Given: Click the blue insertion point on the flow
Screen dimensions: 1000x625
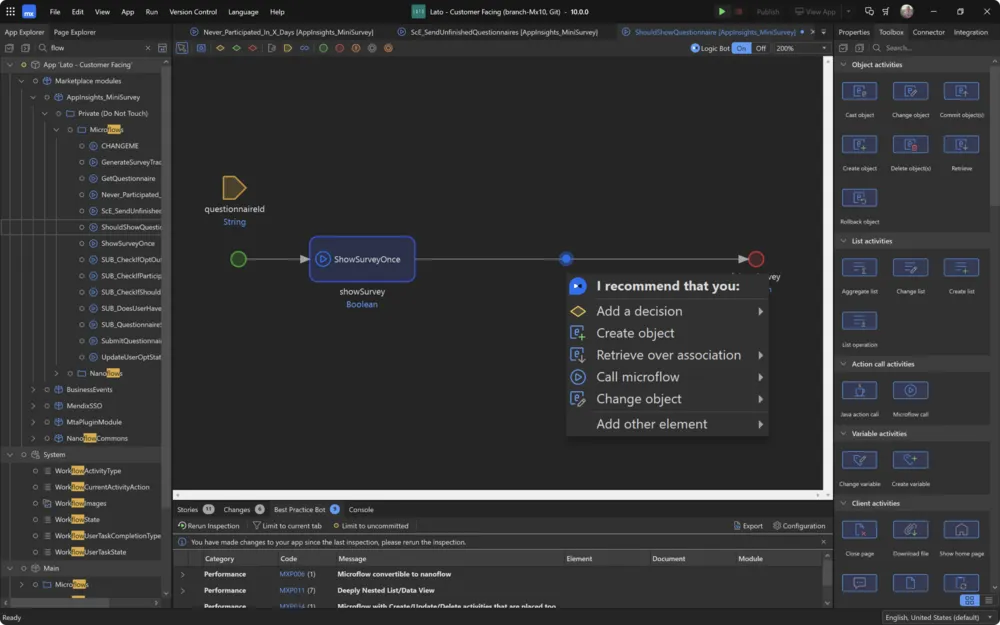Looking at the screenshot, I should [566, 258].
